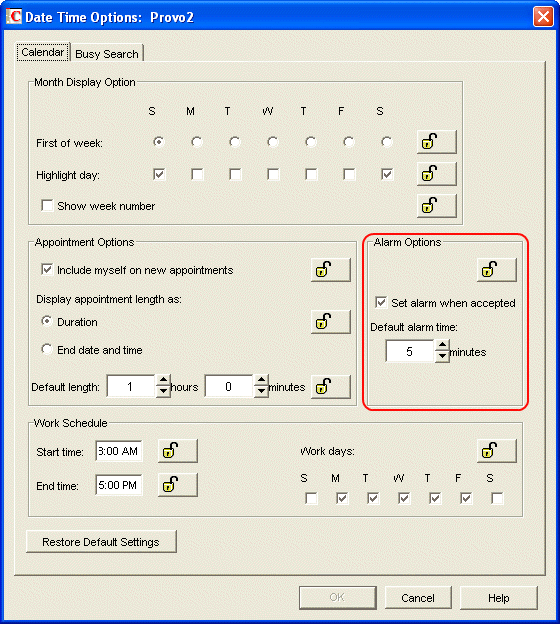Check Thursday highlight day checkbox
This screenshot has height=624, width=560.
point(311,174)
